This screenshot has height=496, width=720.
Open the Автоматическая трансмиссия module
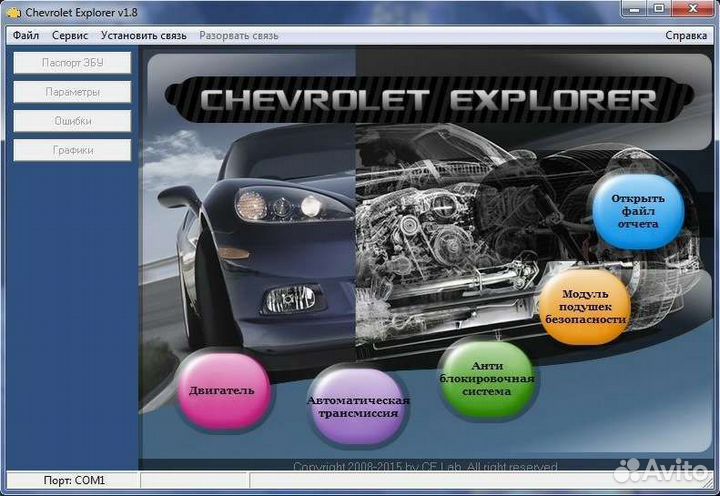[x=358, y=406]
